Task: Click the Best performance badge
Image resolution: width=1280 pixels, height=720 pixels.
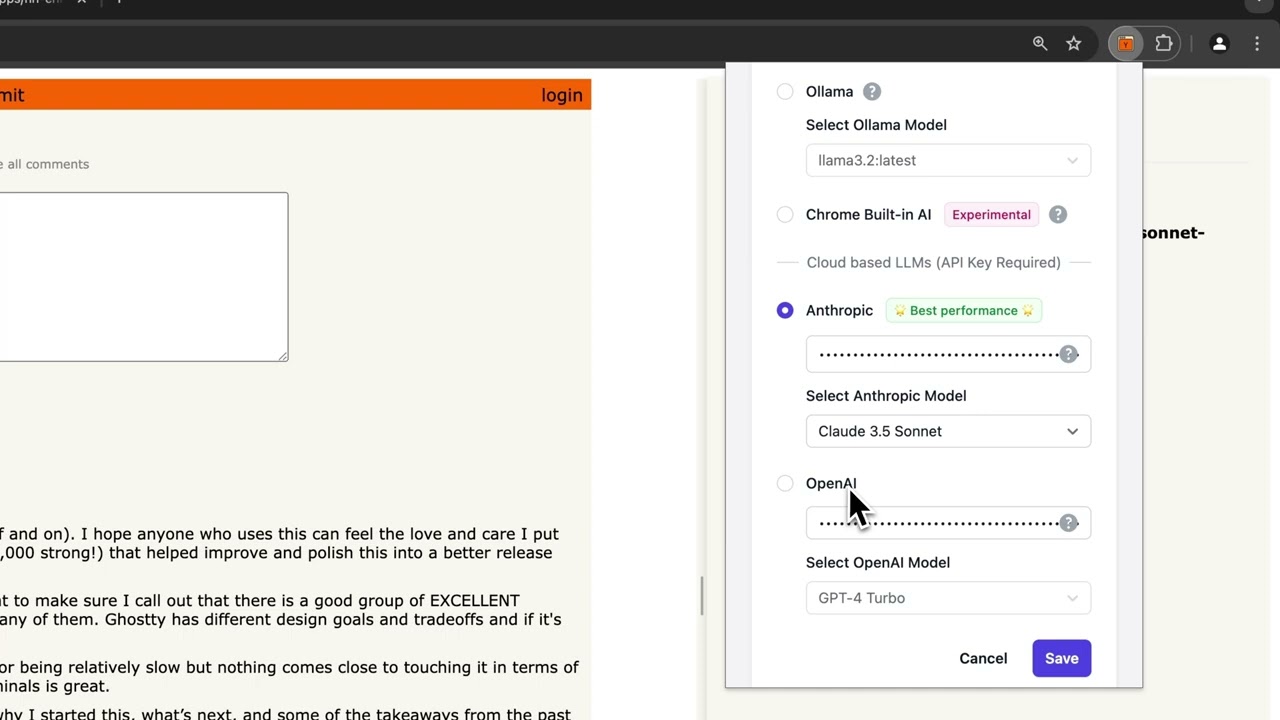Action: 964,310
